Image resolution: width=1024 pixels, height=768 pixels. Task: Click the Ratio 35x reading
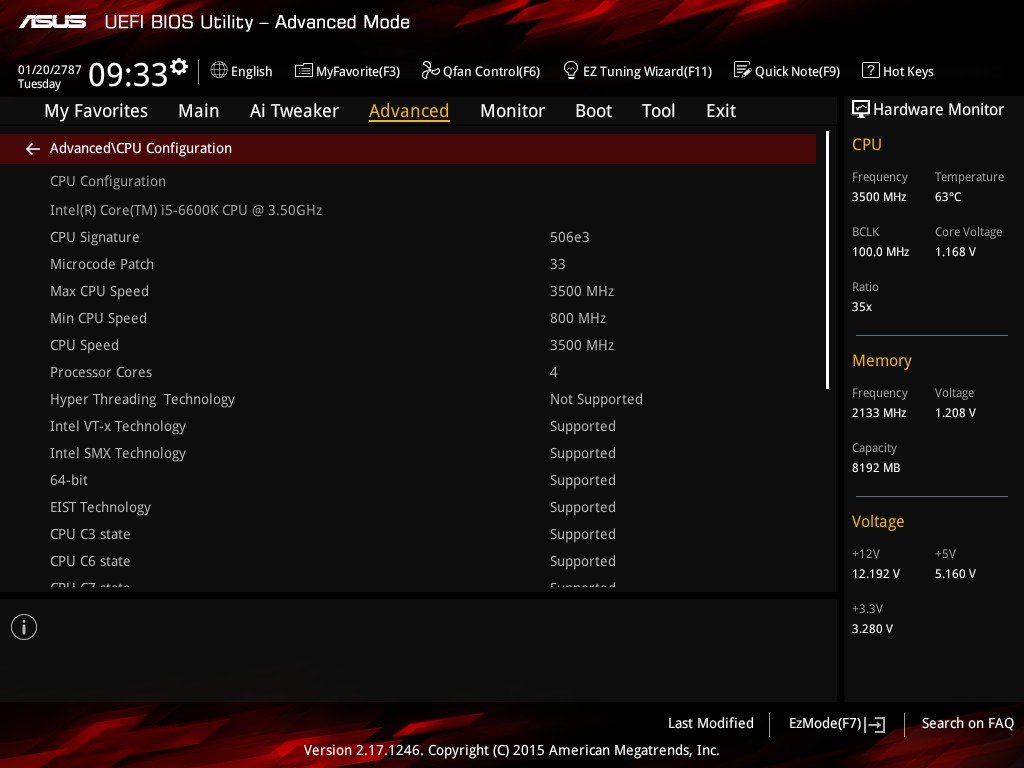pos(861,306)
